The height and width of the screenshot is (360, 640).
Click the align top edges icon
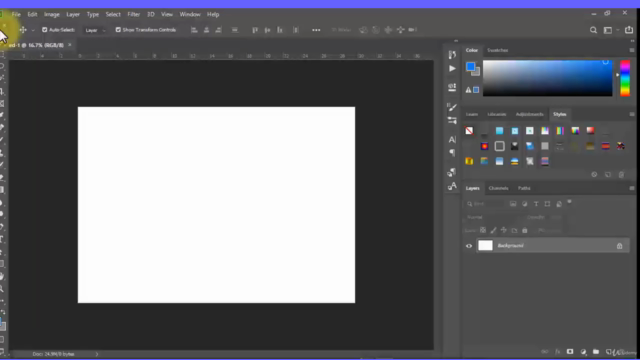(x=255, y=30)
